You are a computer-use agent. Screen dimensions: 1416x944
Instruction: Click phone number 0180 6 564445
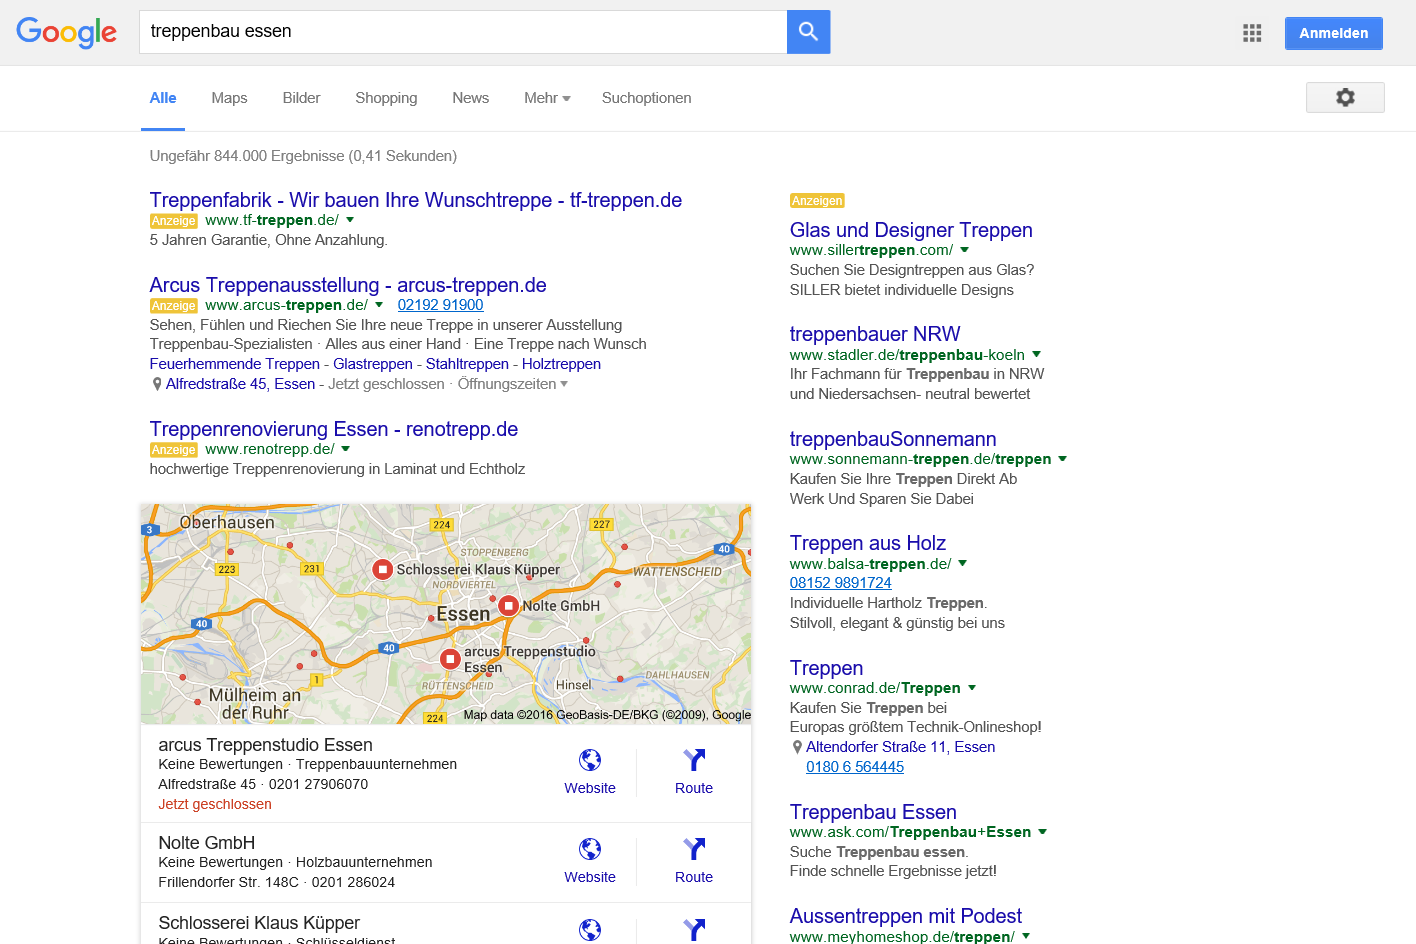(x=855, y=767)
